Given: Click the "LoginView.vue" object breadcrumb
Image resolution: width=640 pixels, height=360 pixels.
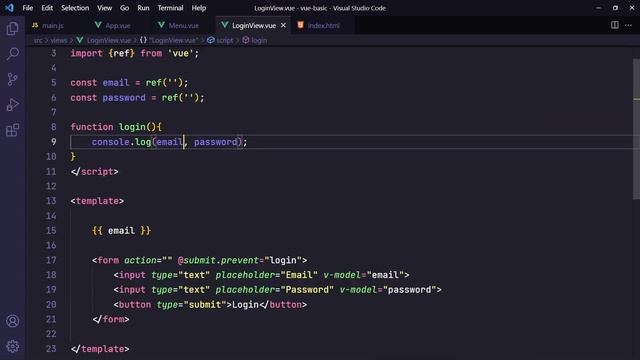Looking at the screenshot, I should tap(173, 40).
